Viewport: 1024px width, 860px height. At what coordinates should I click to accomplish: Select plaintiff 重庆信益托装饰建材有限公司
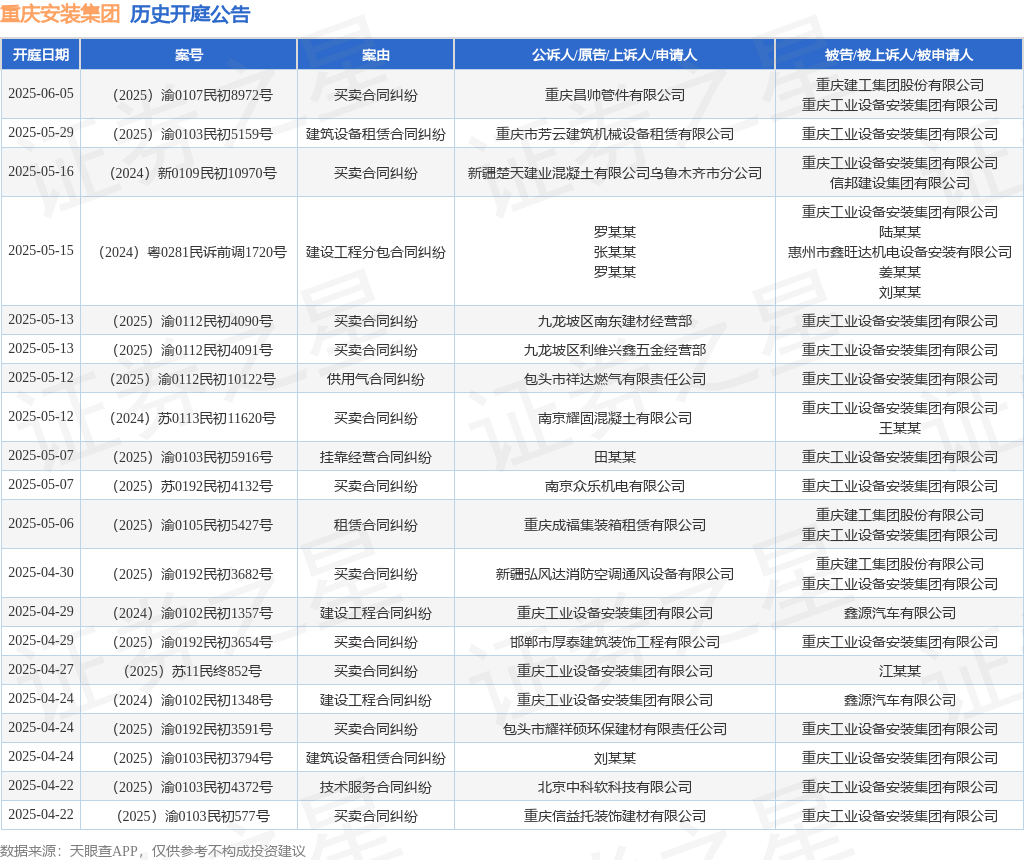pos(615,816)
